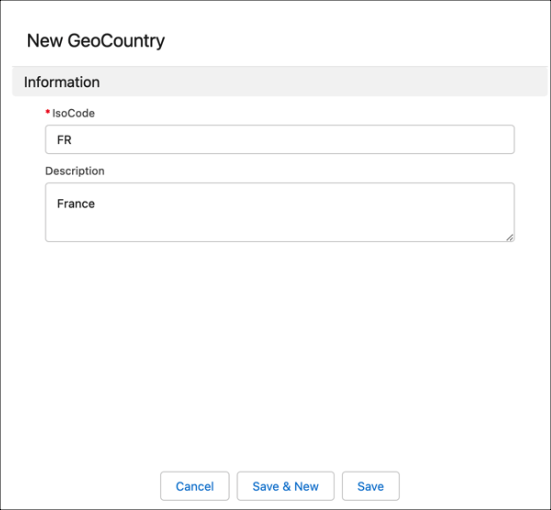
Task: Save the new GeoCountry record
Action: point(371,486)
